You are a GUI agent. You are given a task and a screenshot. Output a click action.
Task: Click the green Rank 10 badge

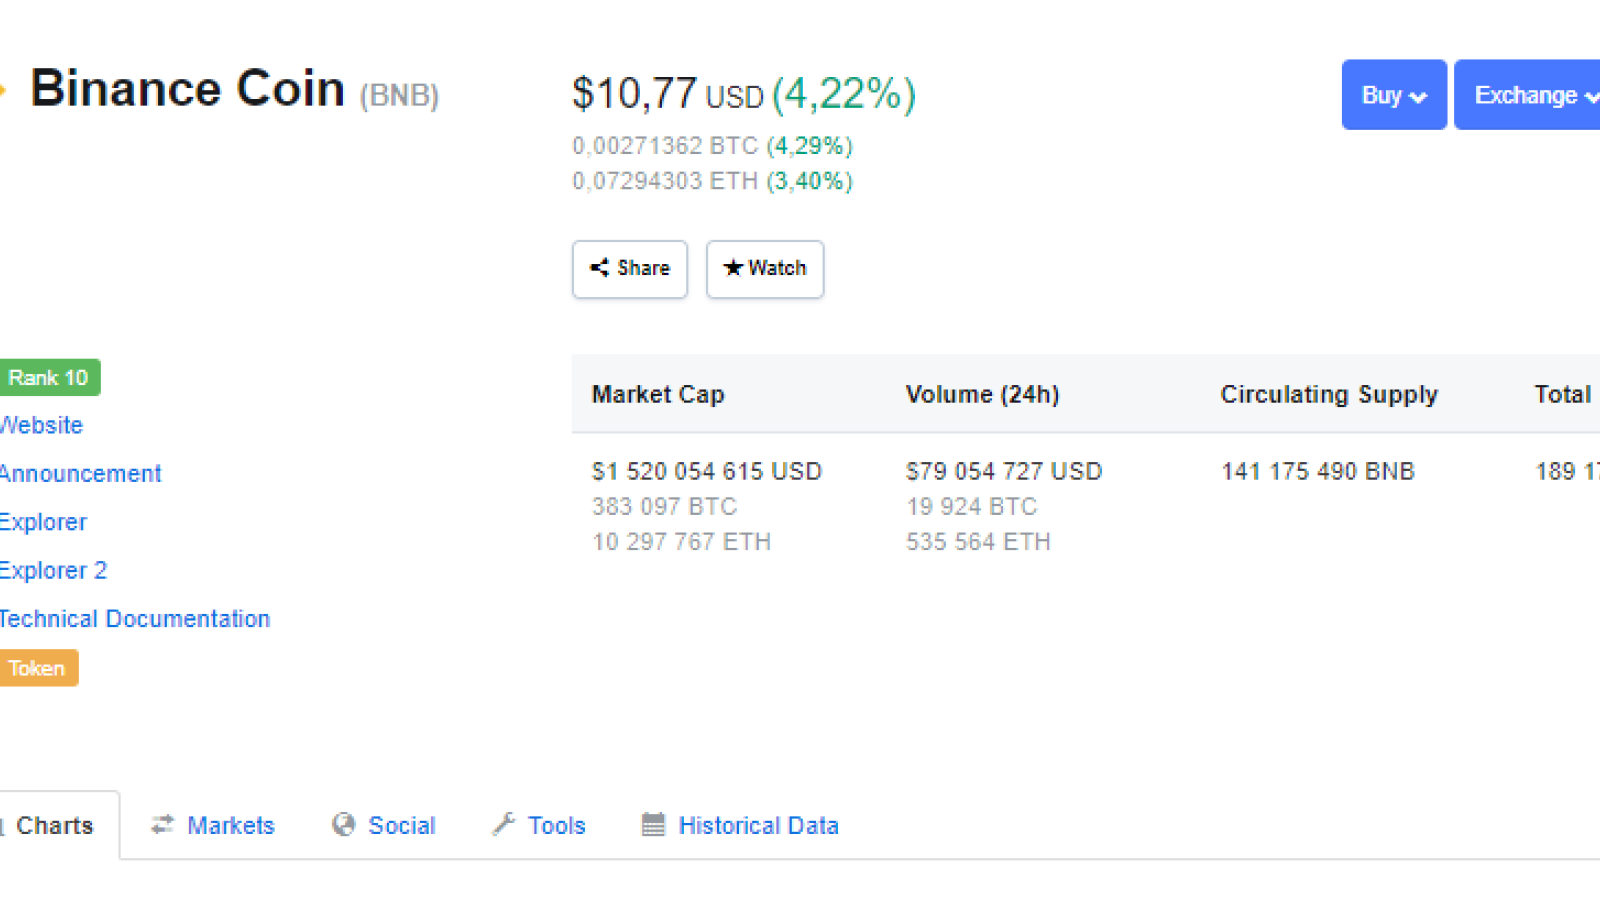click(x=49, y=378)
